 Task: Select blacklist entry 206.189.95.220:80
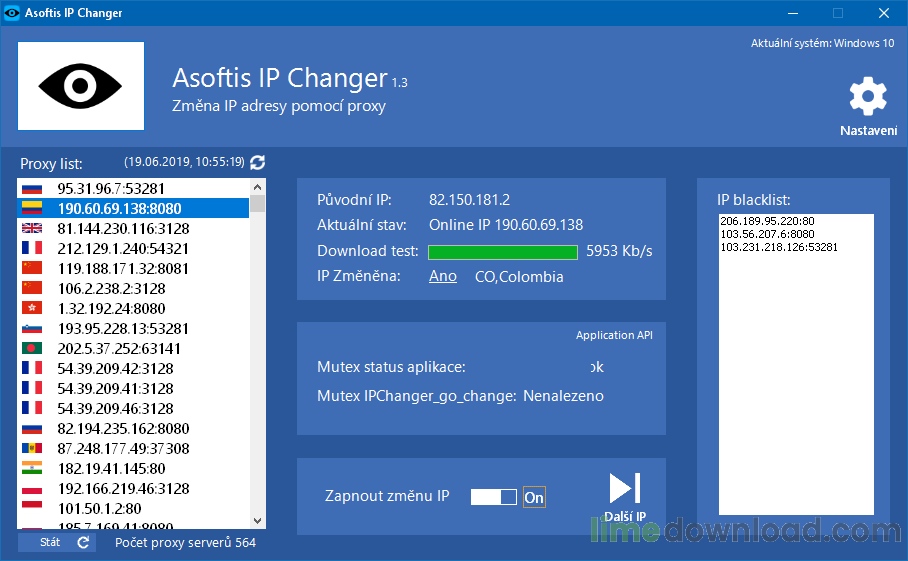click(767, 221)
